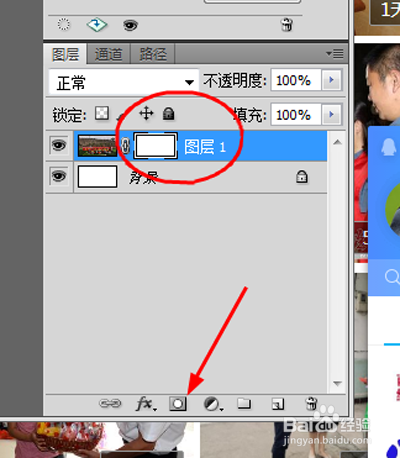400x458 pixels.
Task: Create a new layer group folder
Action: 244,403
